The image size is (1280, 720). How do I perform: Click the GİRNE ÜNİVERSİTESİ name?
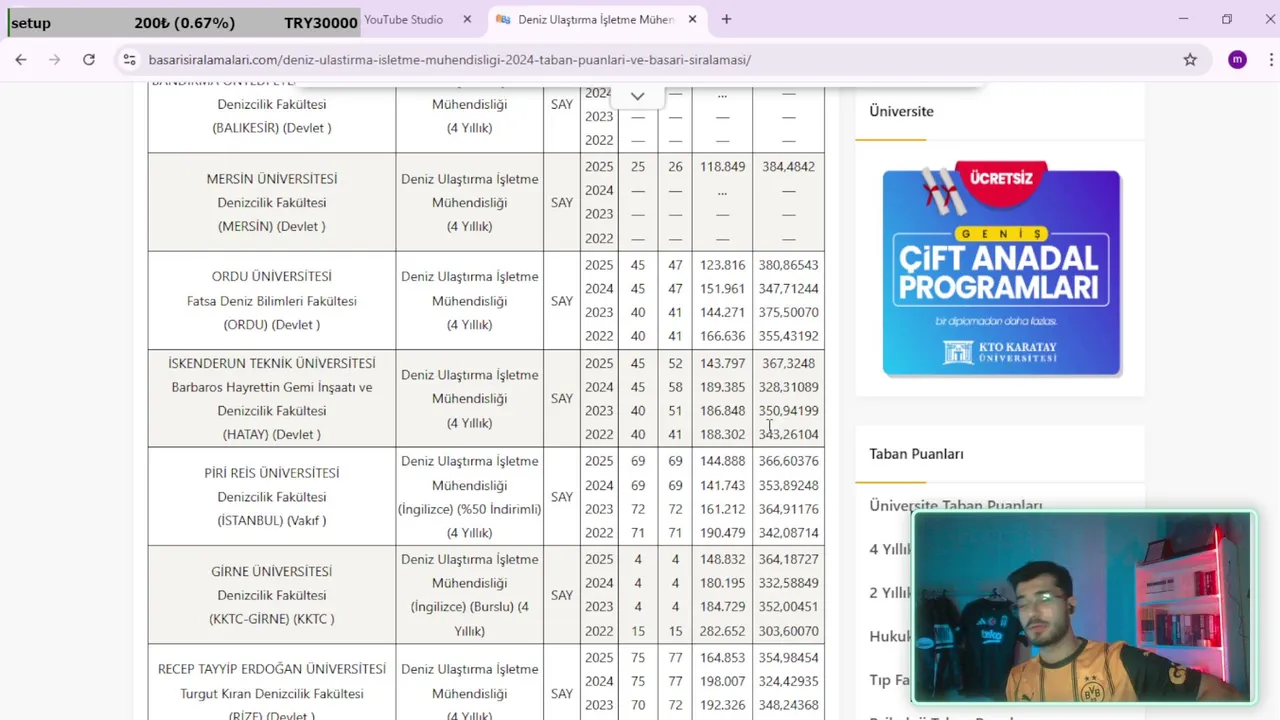272,572
